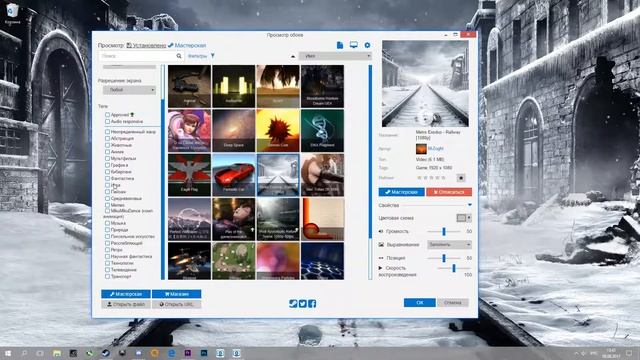640x360 pixels.
Task: Select the Deep Space wallpaper thumbnail
Action: (x=233, y=131)
